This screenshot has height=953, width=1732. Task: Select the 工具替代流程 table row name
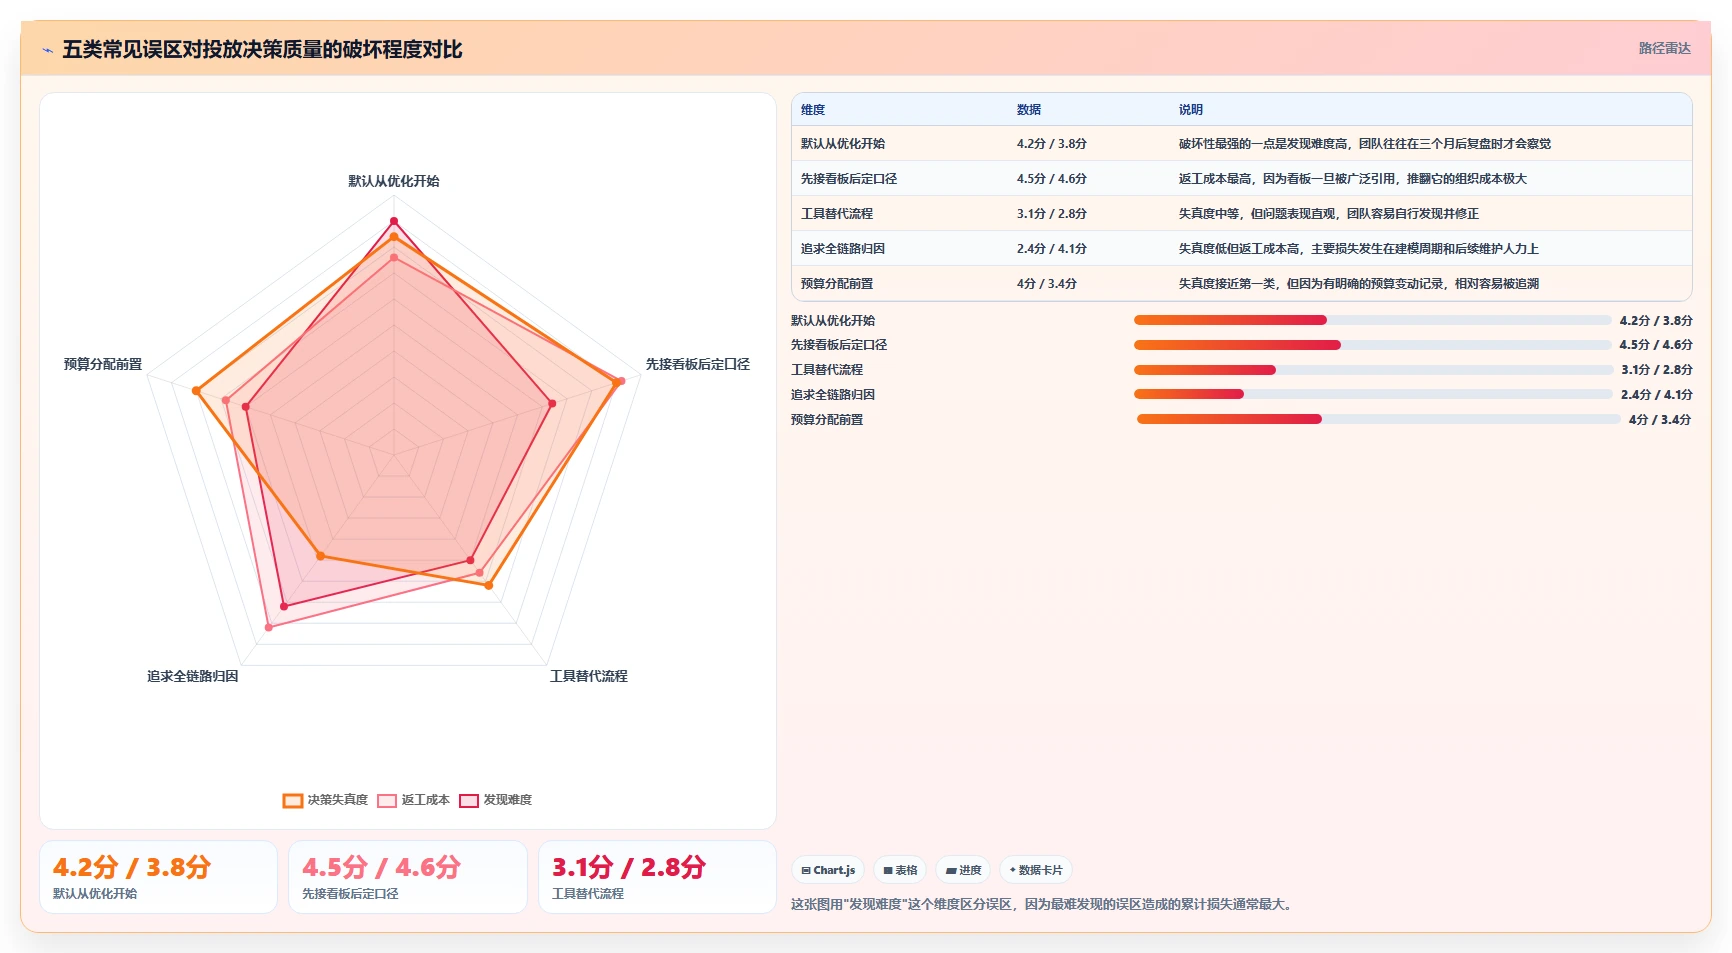(x=837, y=214)
